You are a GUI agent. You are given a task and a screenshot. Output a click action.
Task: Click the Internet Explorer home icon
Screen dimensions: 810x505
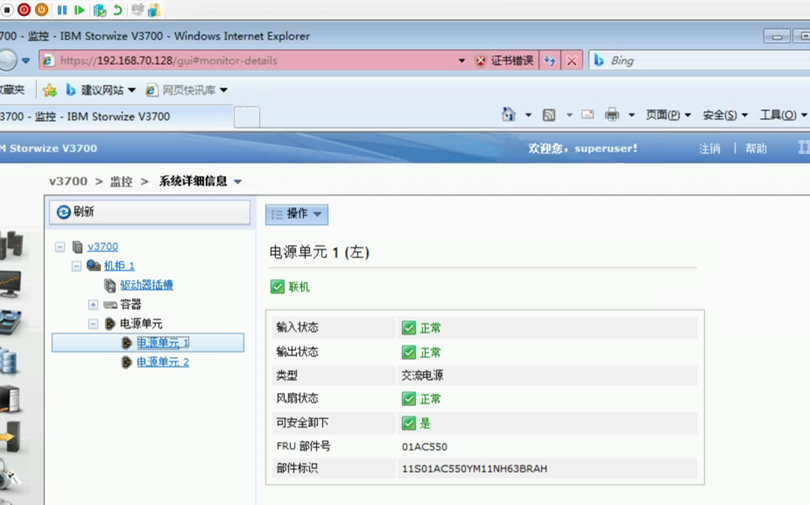(x=509, y=115)
